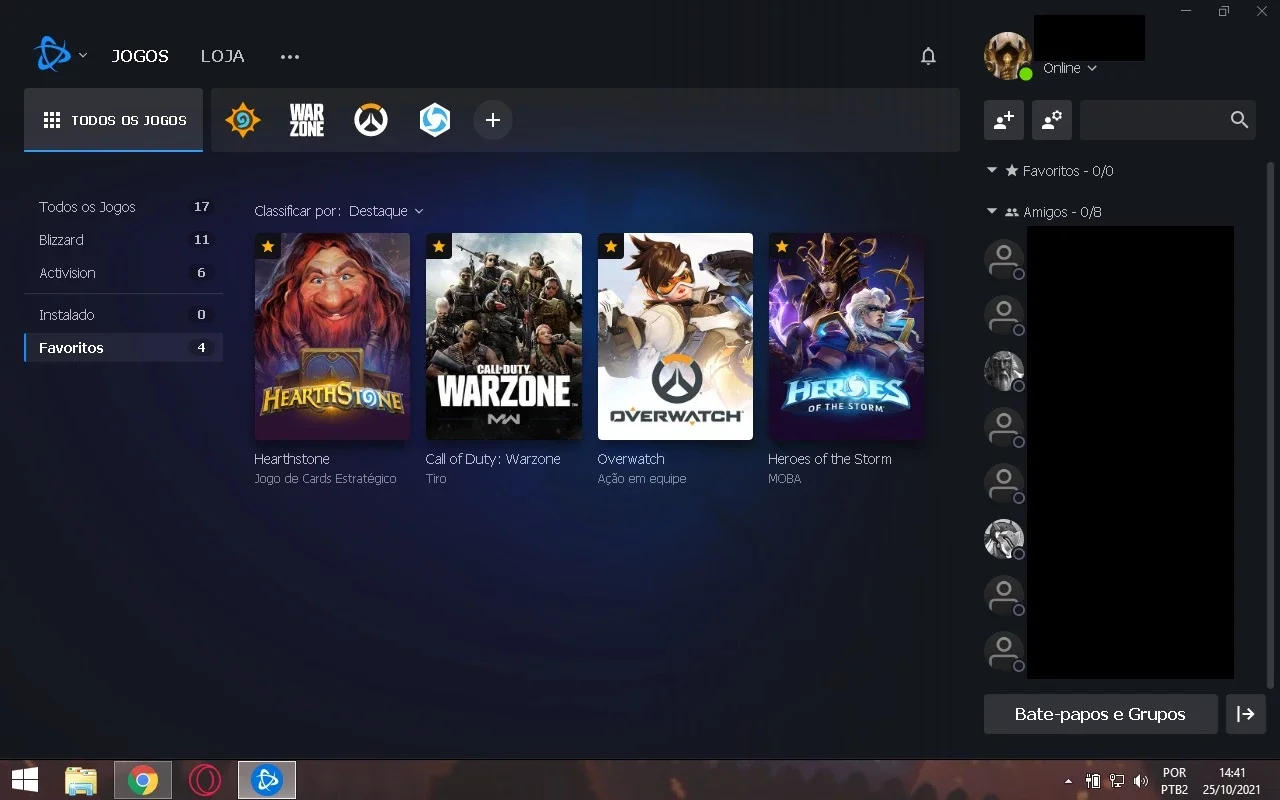Unfavorite Overwatch using its star badge
1280x800 pixels.
[x=610, y=246]
